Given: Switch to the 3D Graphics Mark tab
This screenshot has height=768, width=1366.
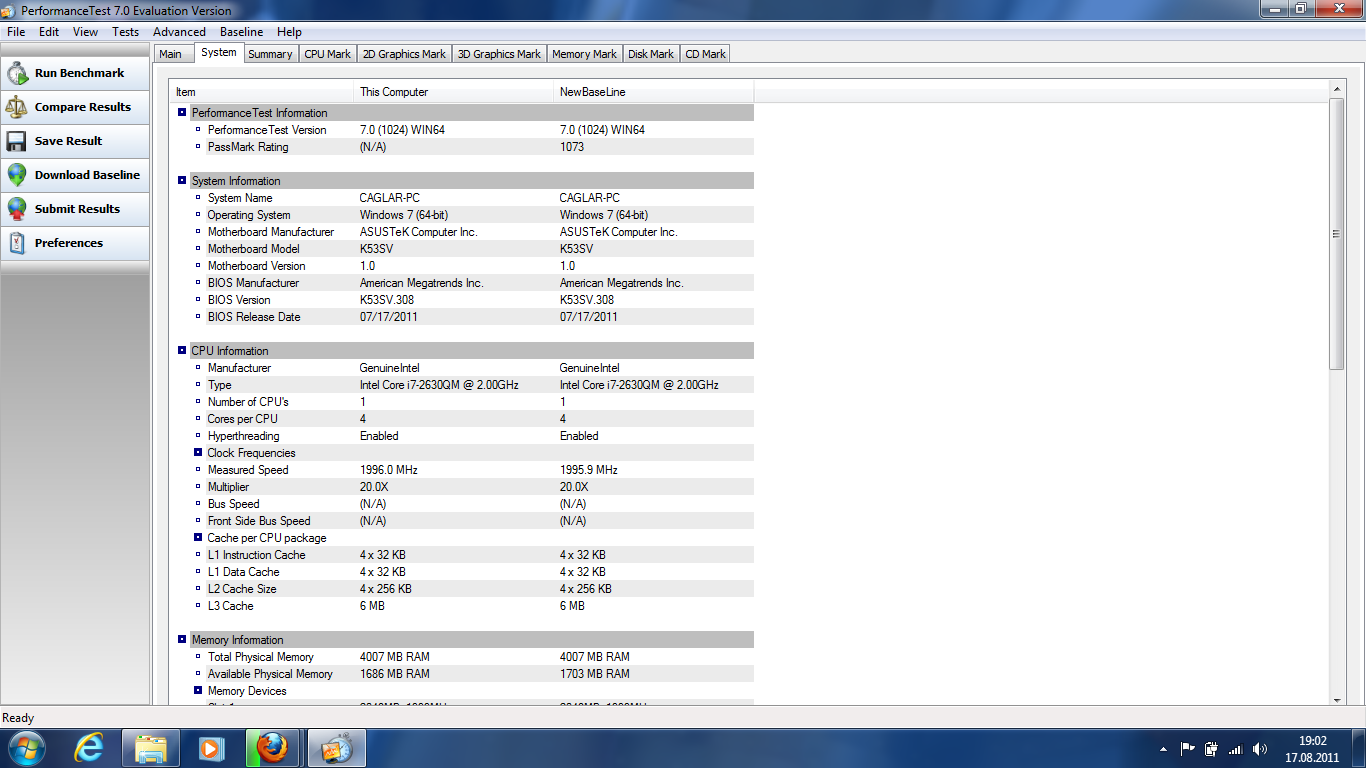Looking at the screenshot, I should (499, 54).
